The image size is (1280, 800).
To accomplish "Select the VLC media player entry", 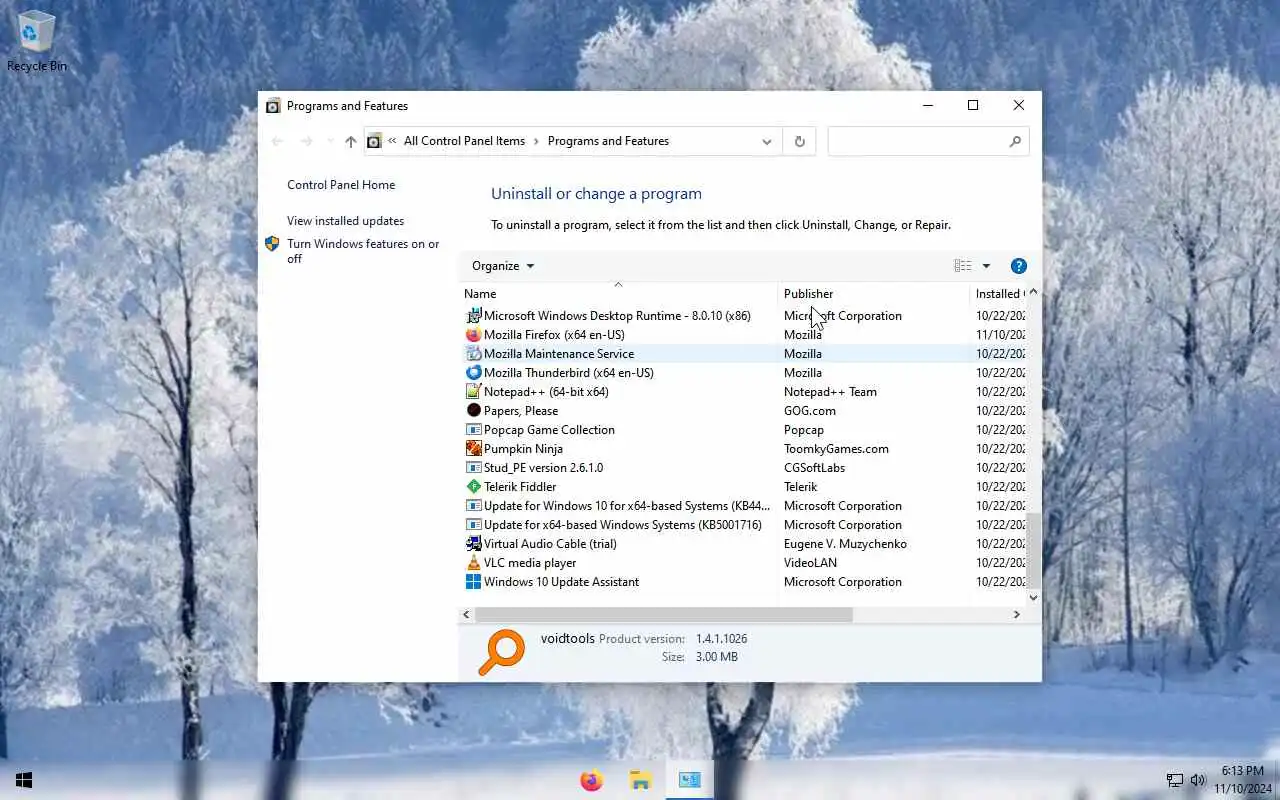I will (x=743, y=563).
